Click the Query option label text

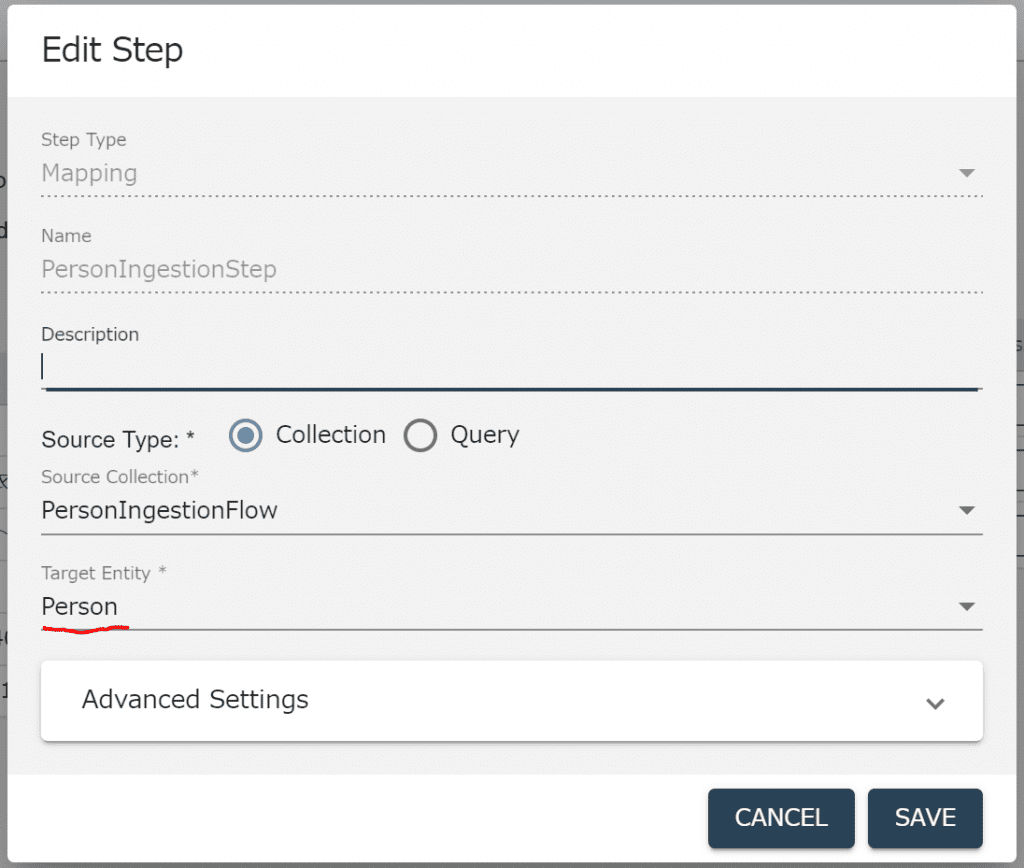485,435
